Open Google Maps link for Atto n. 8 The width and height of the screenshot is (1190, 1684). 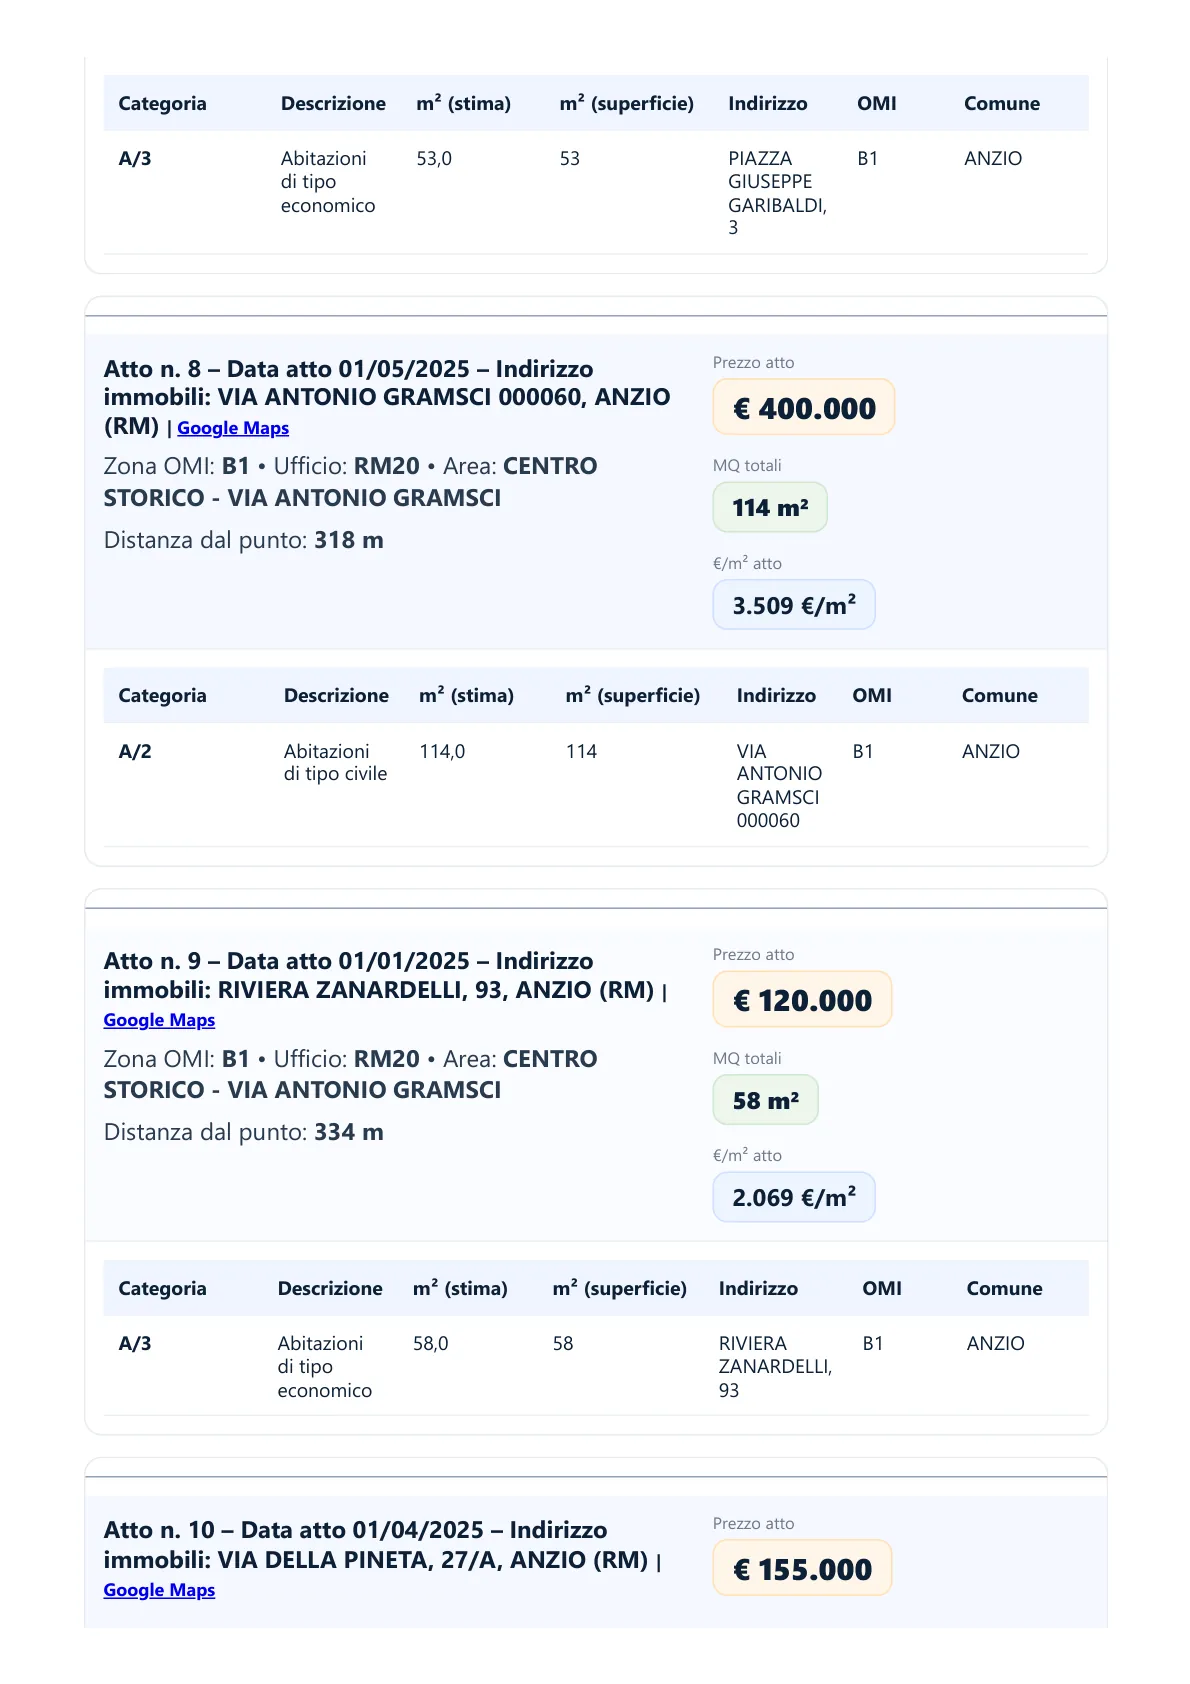[x=233, y=428]
